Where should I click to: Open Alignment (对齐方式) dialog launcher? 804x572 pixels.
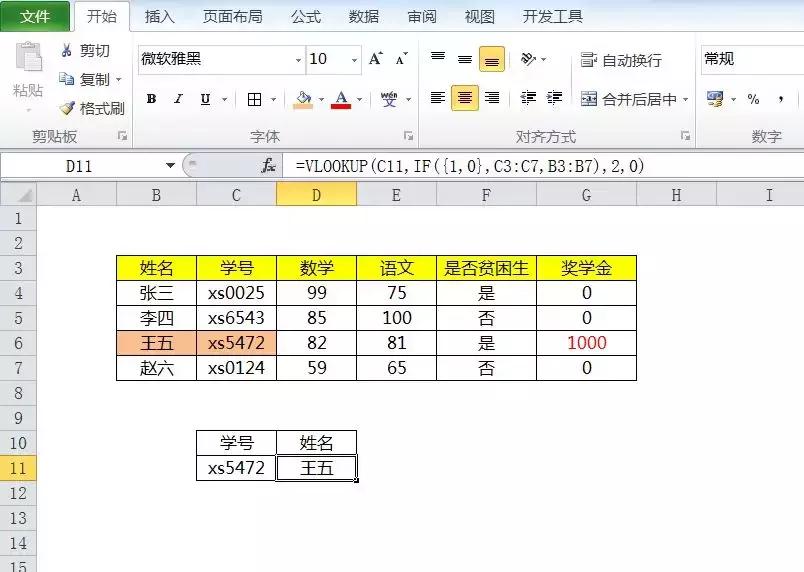685,136
